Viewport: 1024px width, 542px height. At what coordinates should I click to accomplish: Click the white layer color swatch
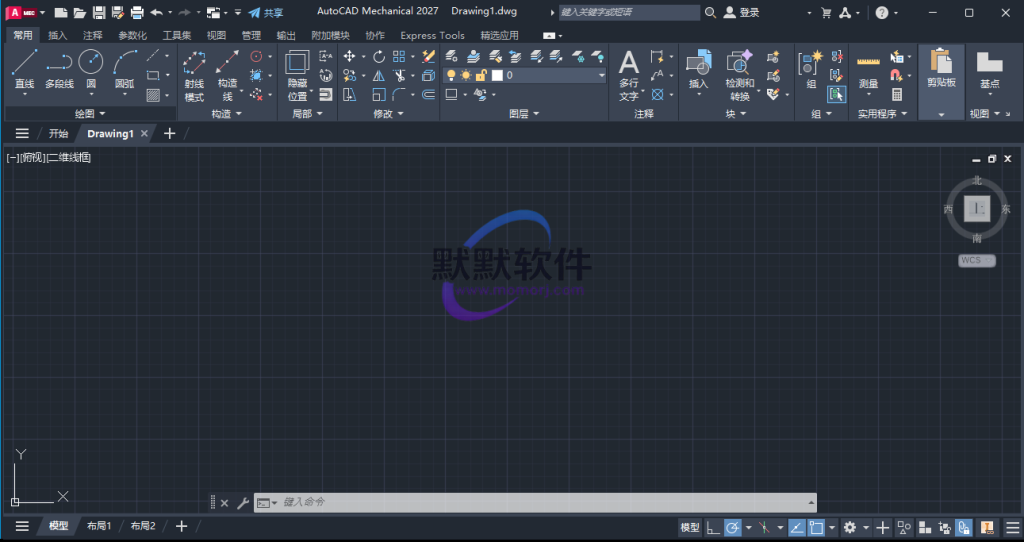(497, 75)
